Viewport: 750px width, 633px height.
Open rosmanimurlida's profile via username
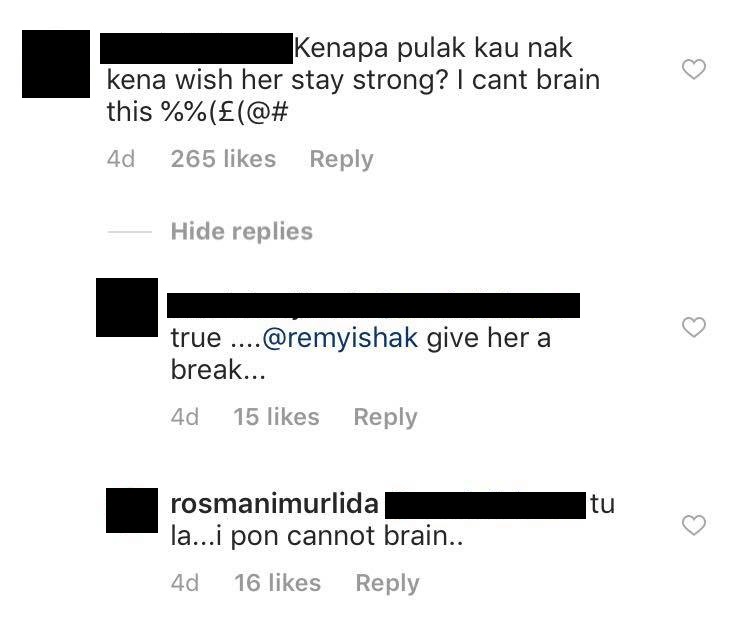click(x=275, y=504)
